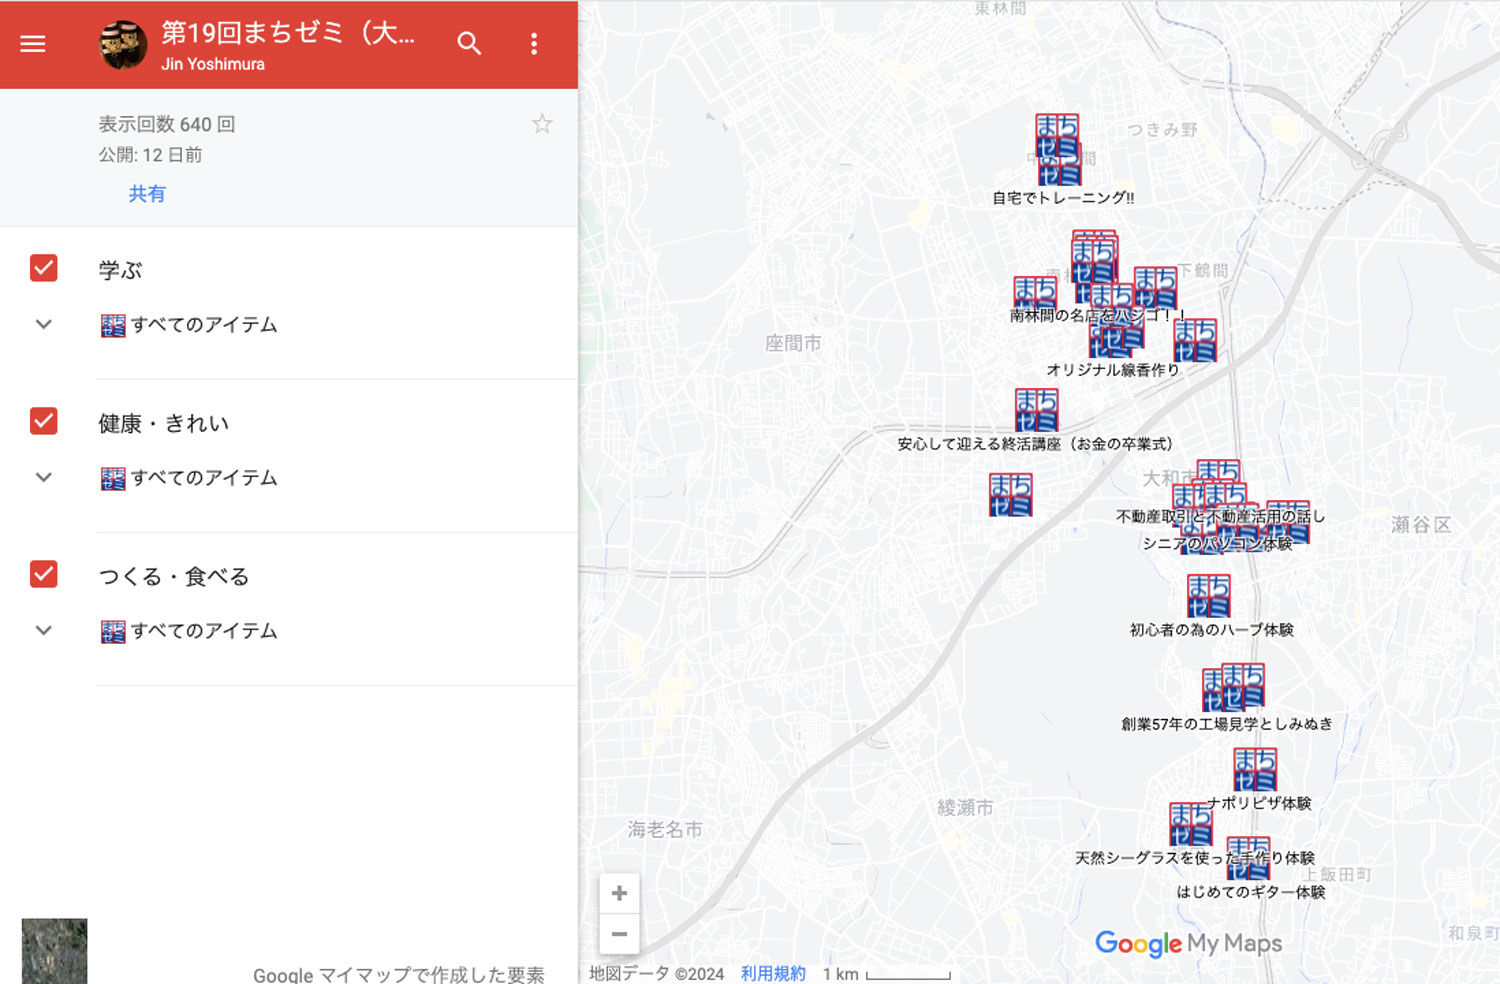Click the 公開: 12 日前 text

pyautogui.click(x=150, y=155)
